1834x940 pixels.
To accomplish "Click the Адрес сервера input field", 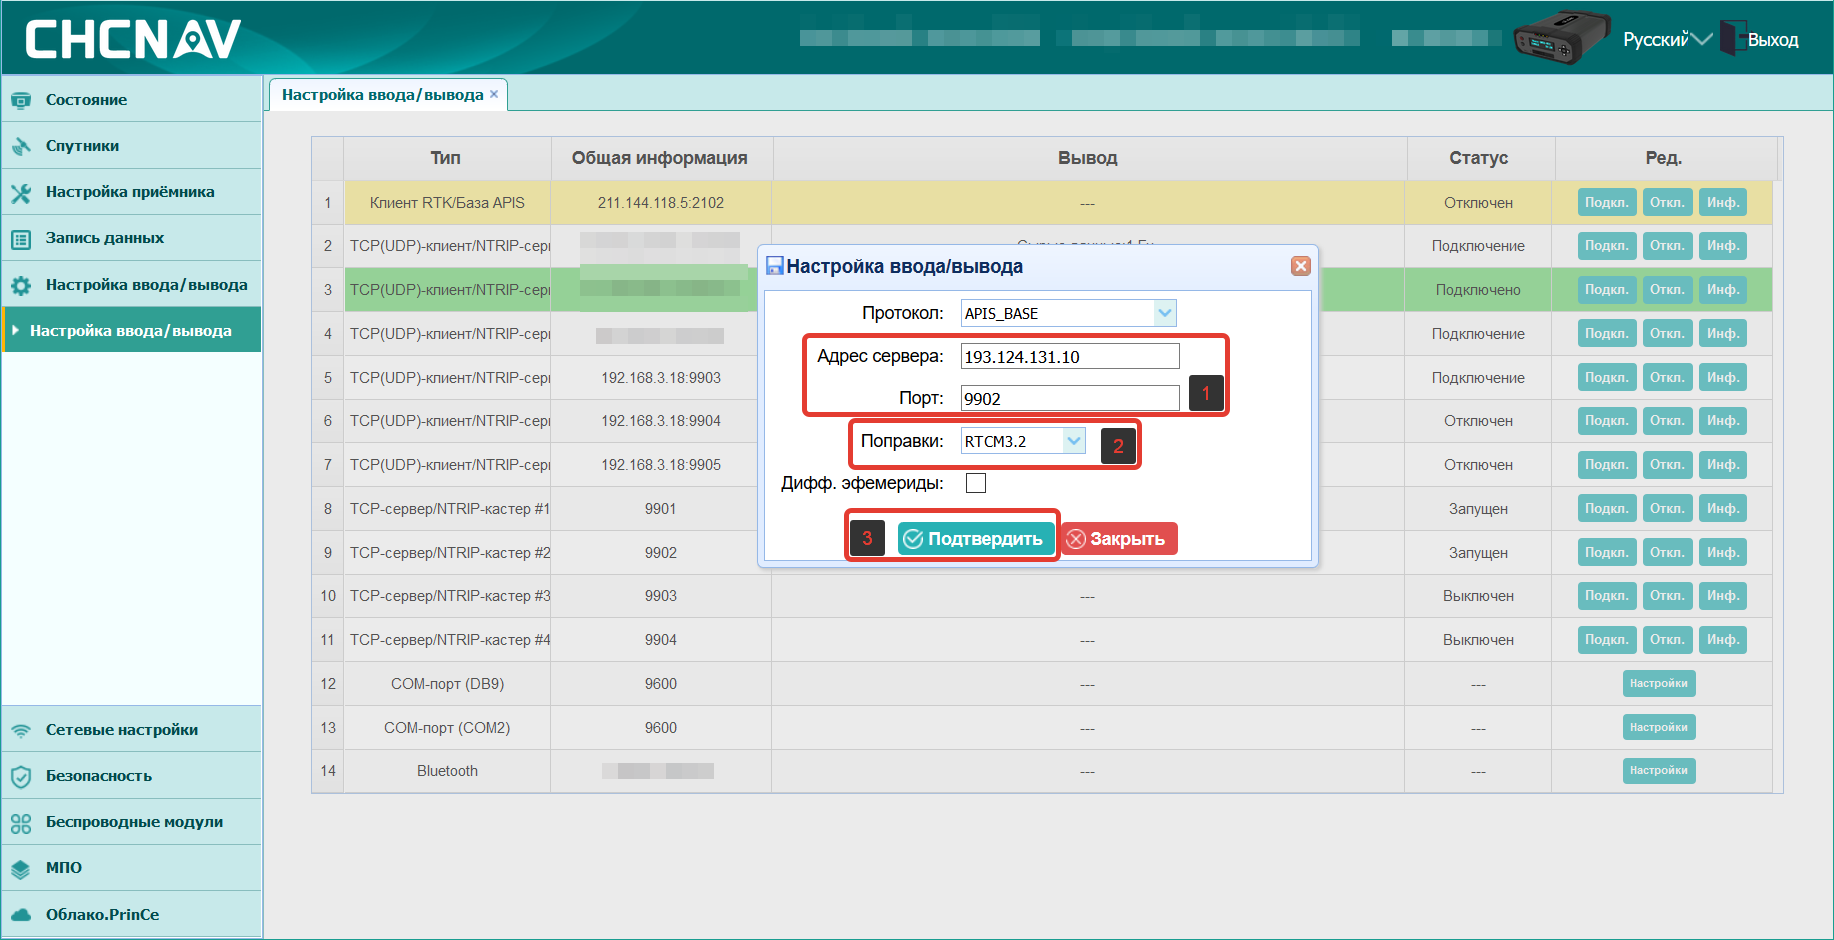I will coord(1070,357).
